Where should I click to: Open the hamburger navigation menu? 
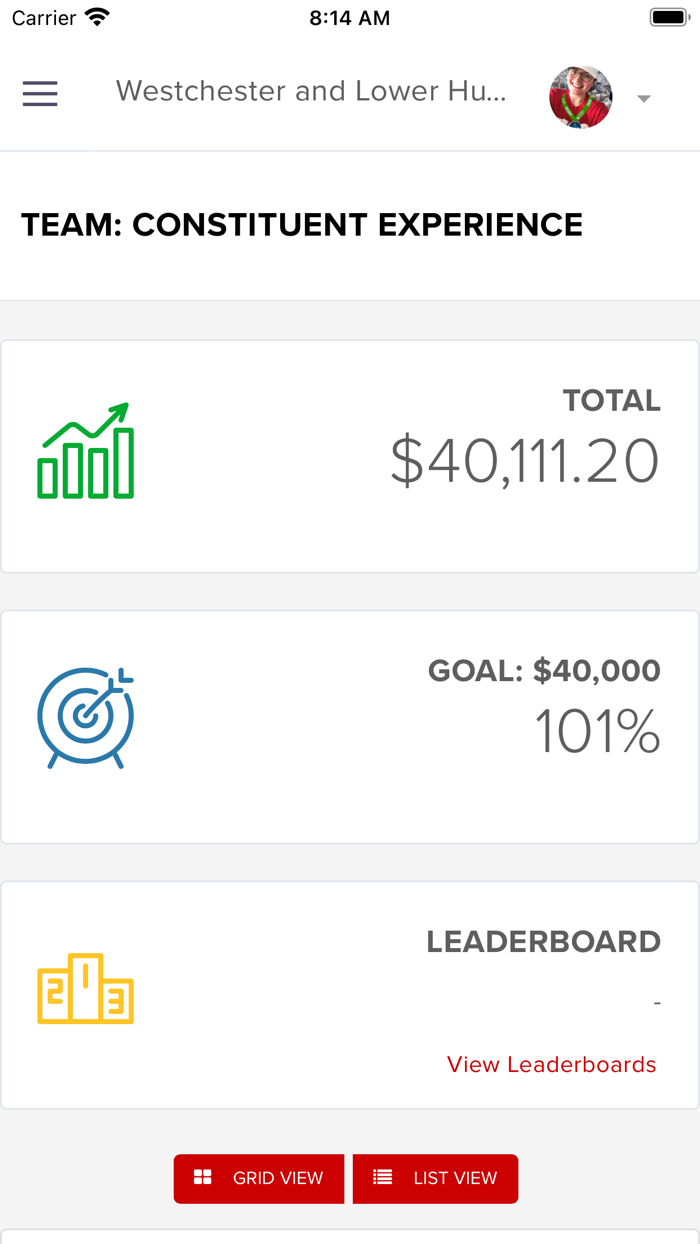tap(40, 94)
